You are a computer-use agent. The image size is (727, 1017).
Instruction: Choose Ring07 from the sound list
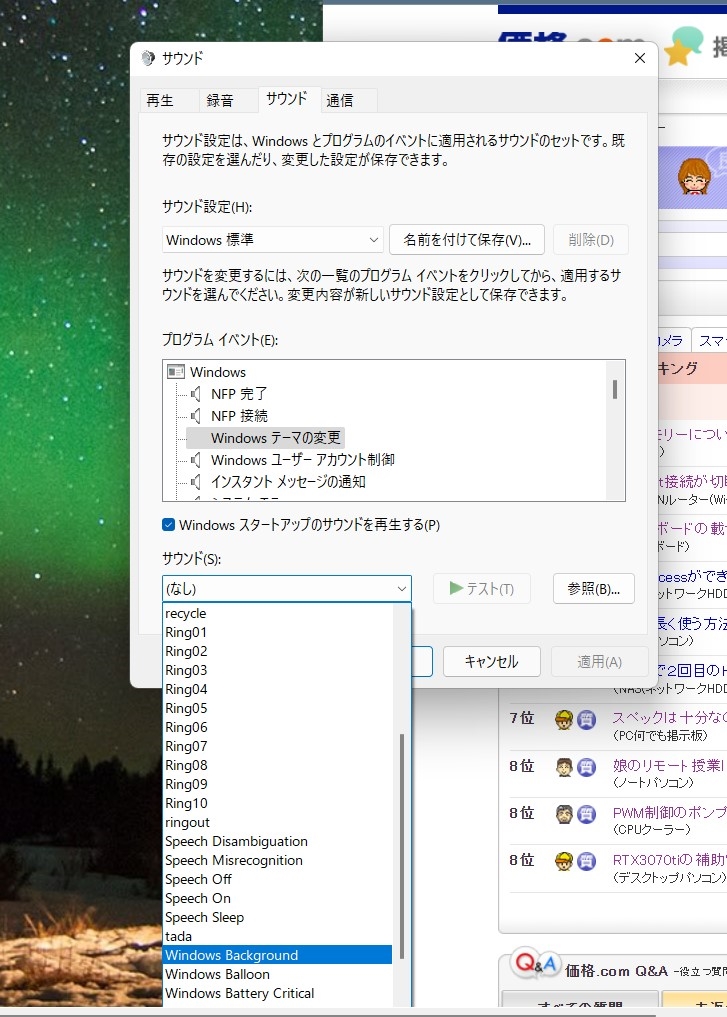(x=278, y=747)
